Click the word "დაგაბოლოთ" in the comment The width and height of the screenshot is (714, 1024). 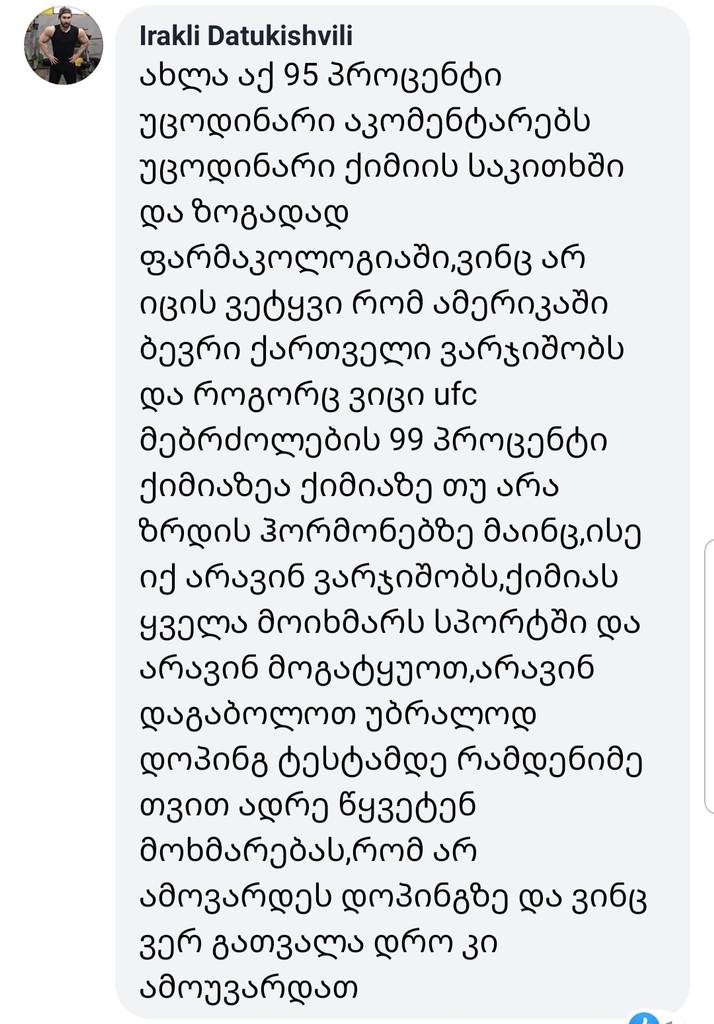point(247,714)
